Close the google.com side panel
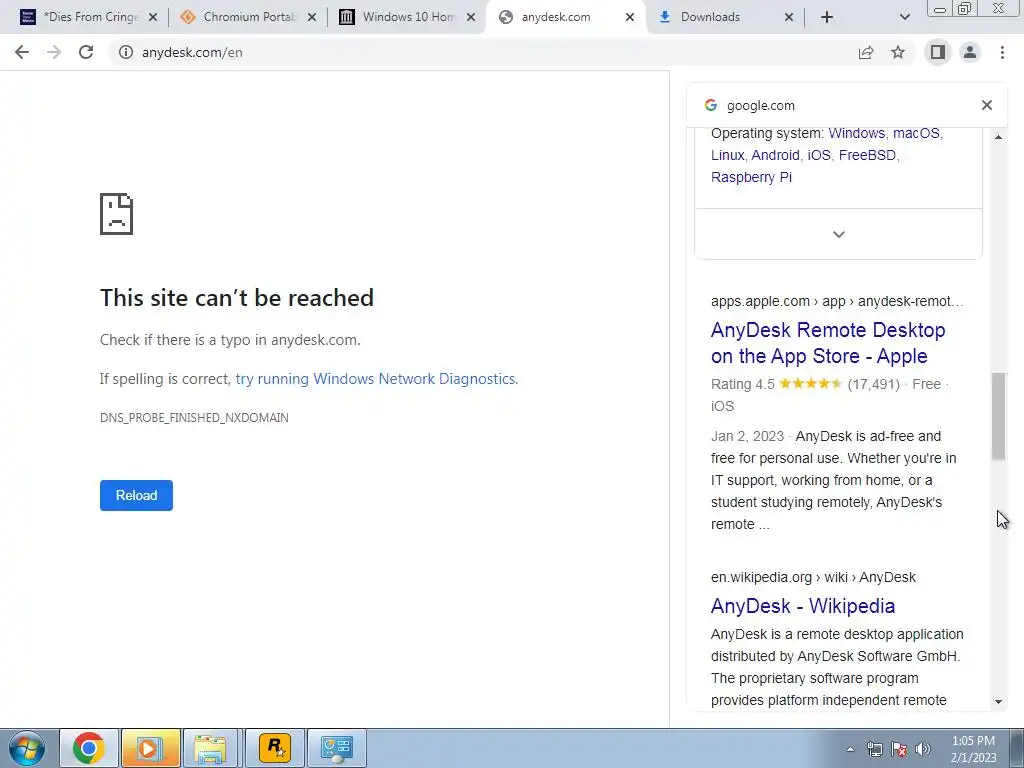The width and height of the screenshot is (1024, 768). click(987, 105)
